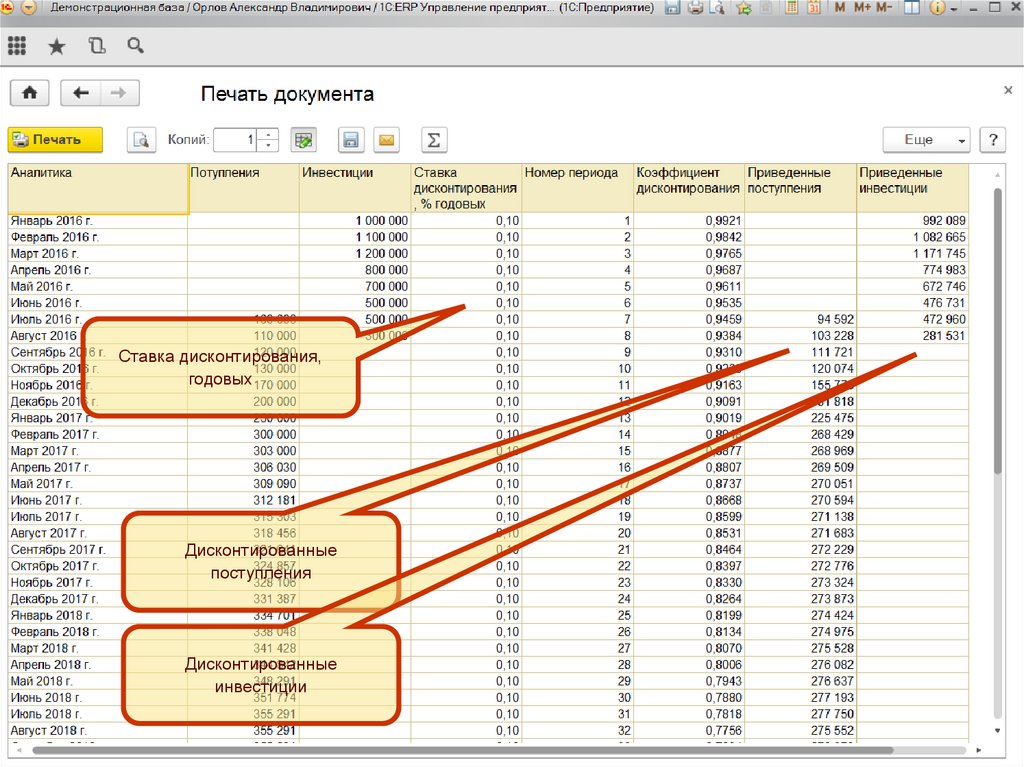Calculate sum with sigma button

click(x=433, y=140)
